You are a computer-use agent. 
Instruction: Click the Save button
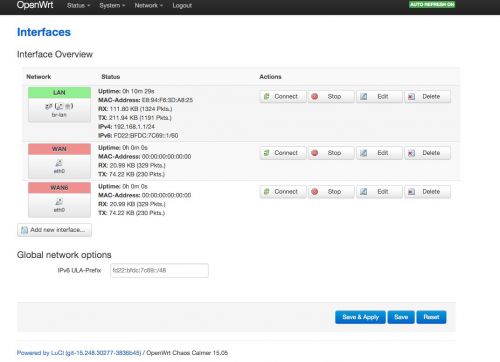(x=401, y=317)
